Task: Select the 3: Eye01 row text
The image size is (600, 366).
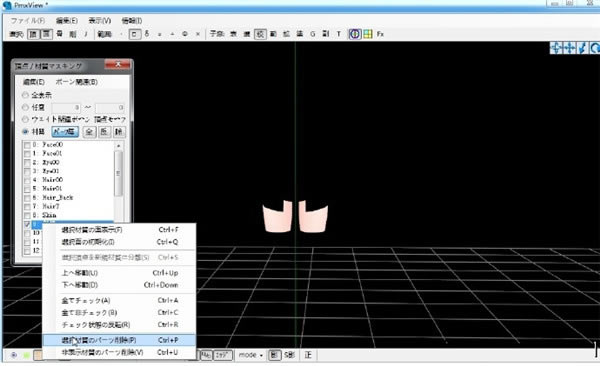Action: pos(46,171)
